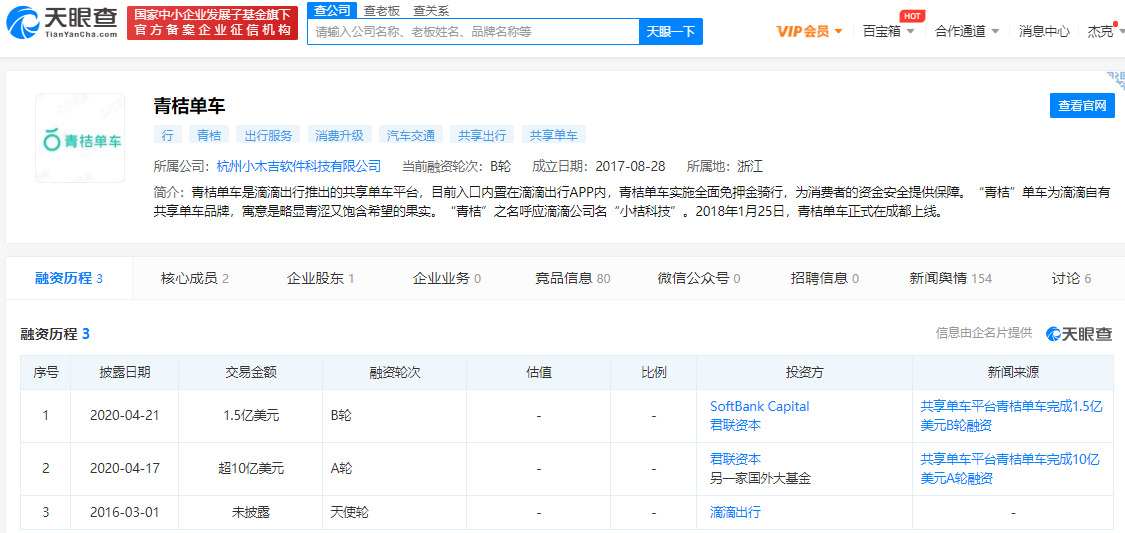Image resolution: width=1125 pixels, height=533 pixels.
Task: Click the 投资方 column header
Action: (804, 372)
